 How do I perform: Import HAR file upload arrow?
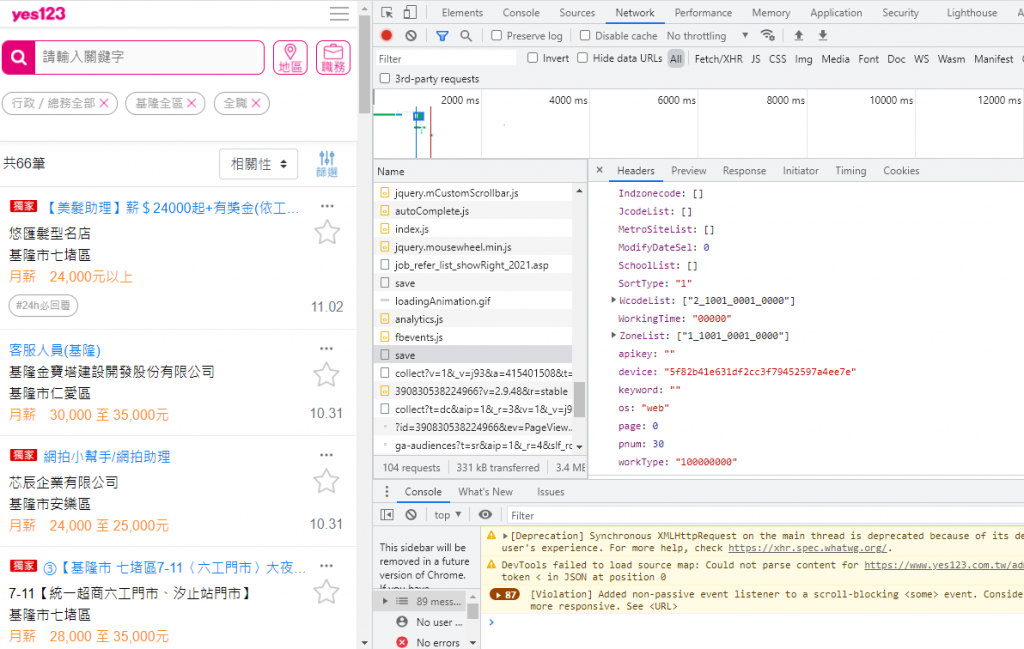tap(798, 35)
